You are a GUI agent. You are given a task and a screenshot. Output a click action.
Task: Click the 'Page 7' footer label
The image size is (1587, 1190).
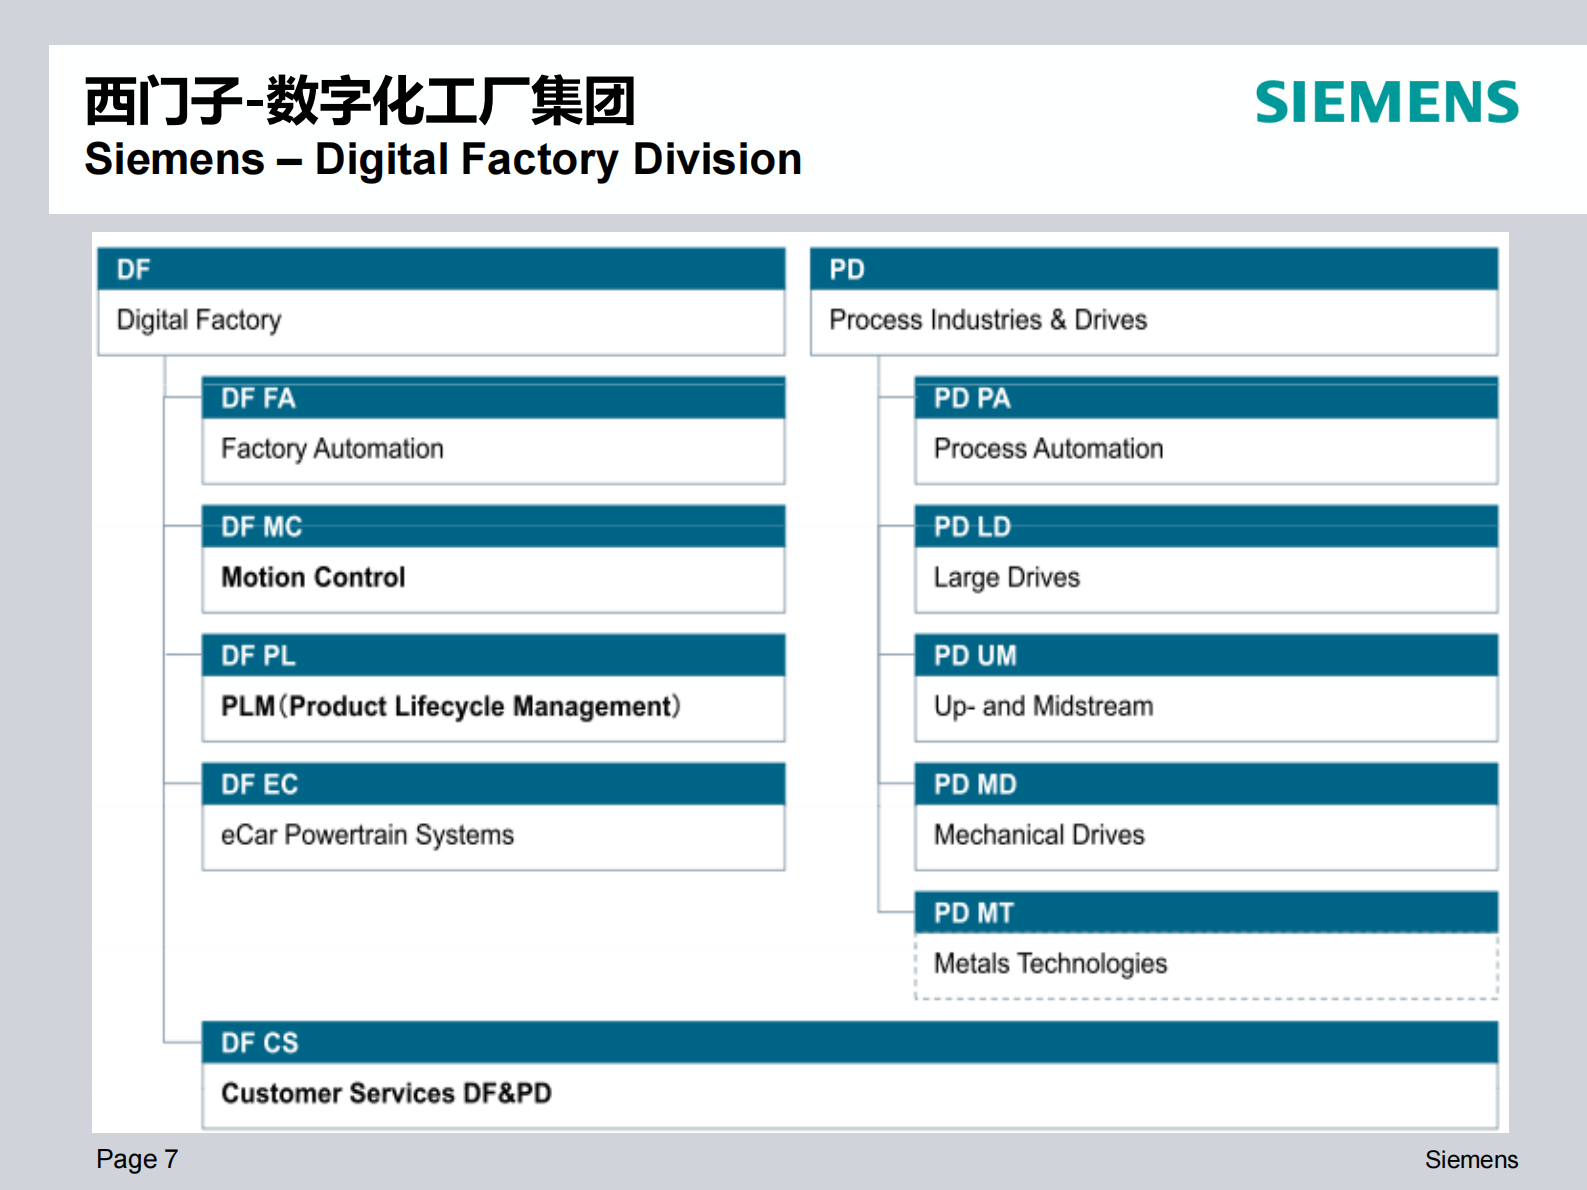pyautogui.click(x=137, y=1159)
